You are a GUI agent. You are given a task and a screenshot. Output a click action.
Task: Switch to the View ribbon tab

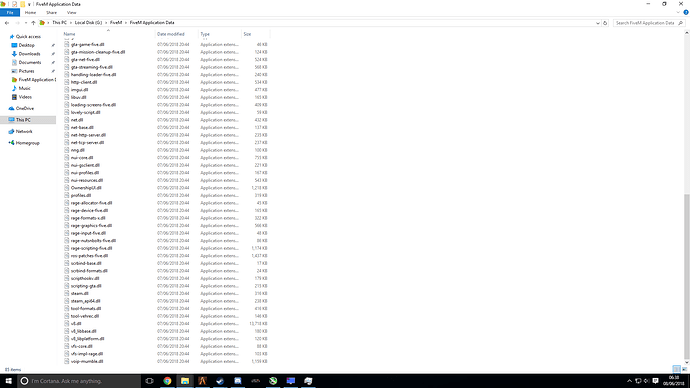pos(71,12)
